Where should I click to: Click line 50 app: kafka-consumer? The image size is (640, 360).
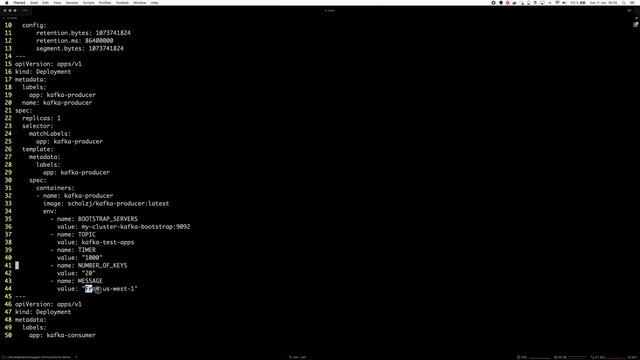coord(62,335)
